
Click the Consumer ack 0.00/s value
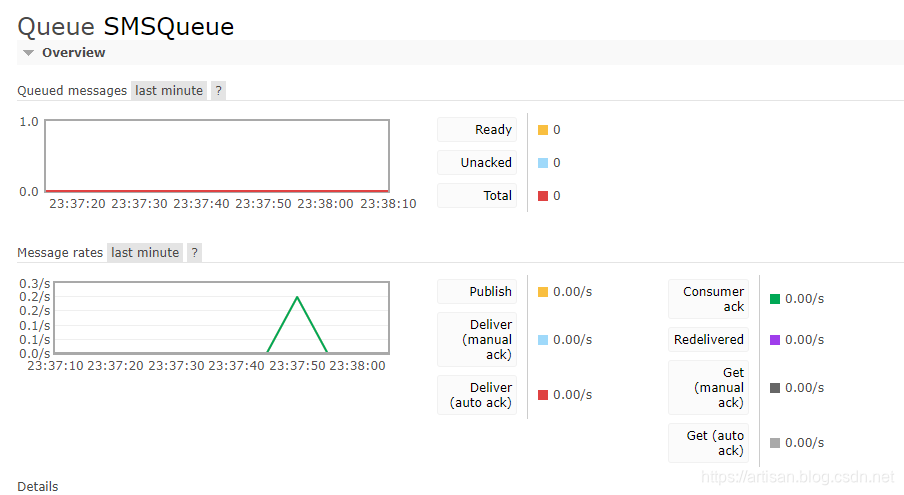click(x=804, y=298)
